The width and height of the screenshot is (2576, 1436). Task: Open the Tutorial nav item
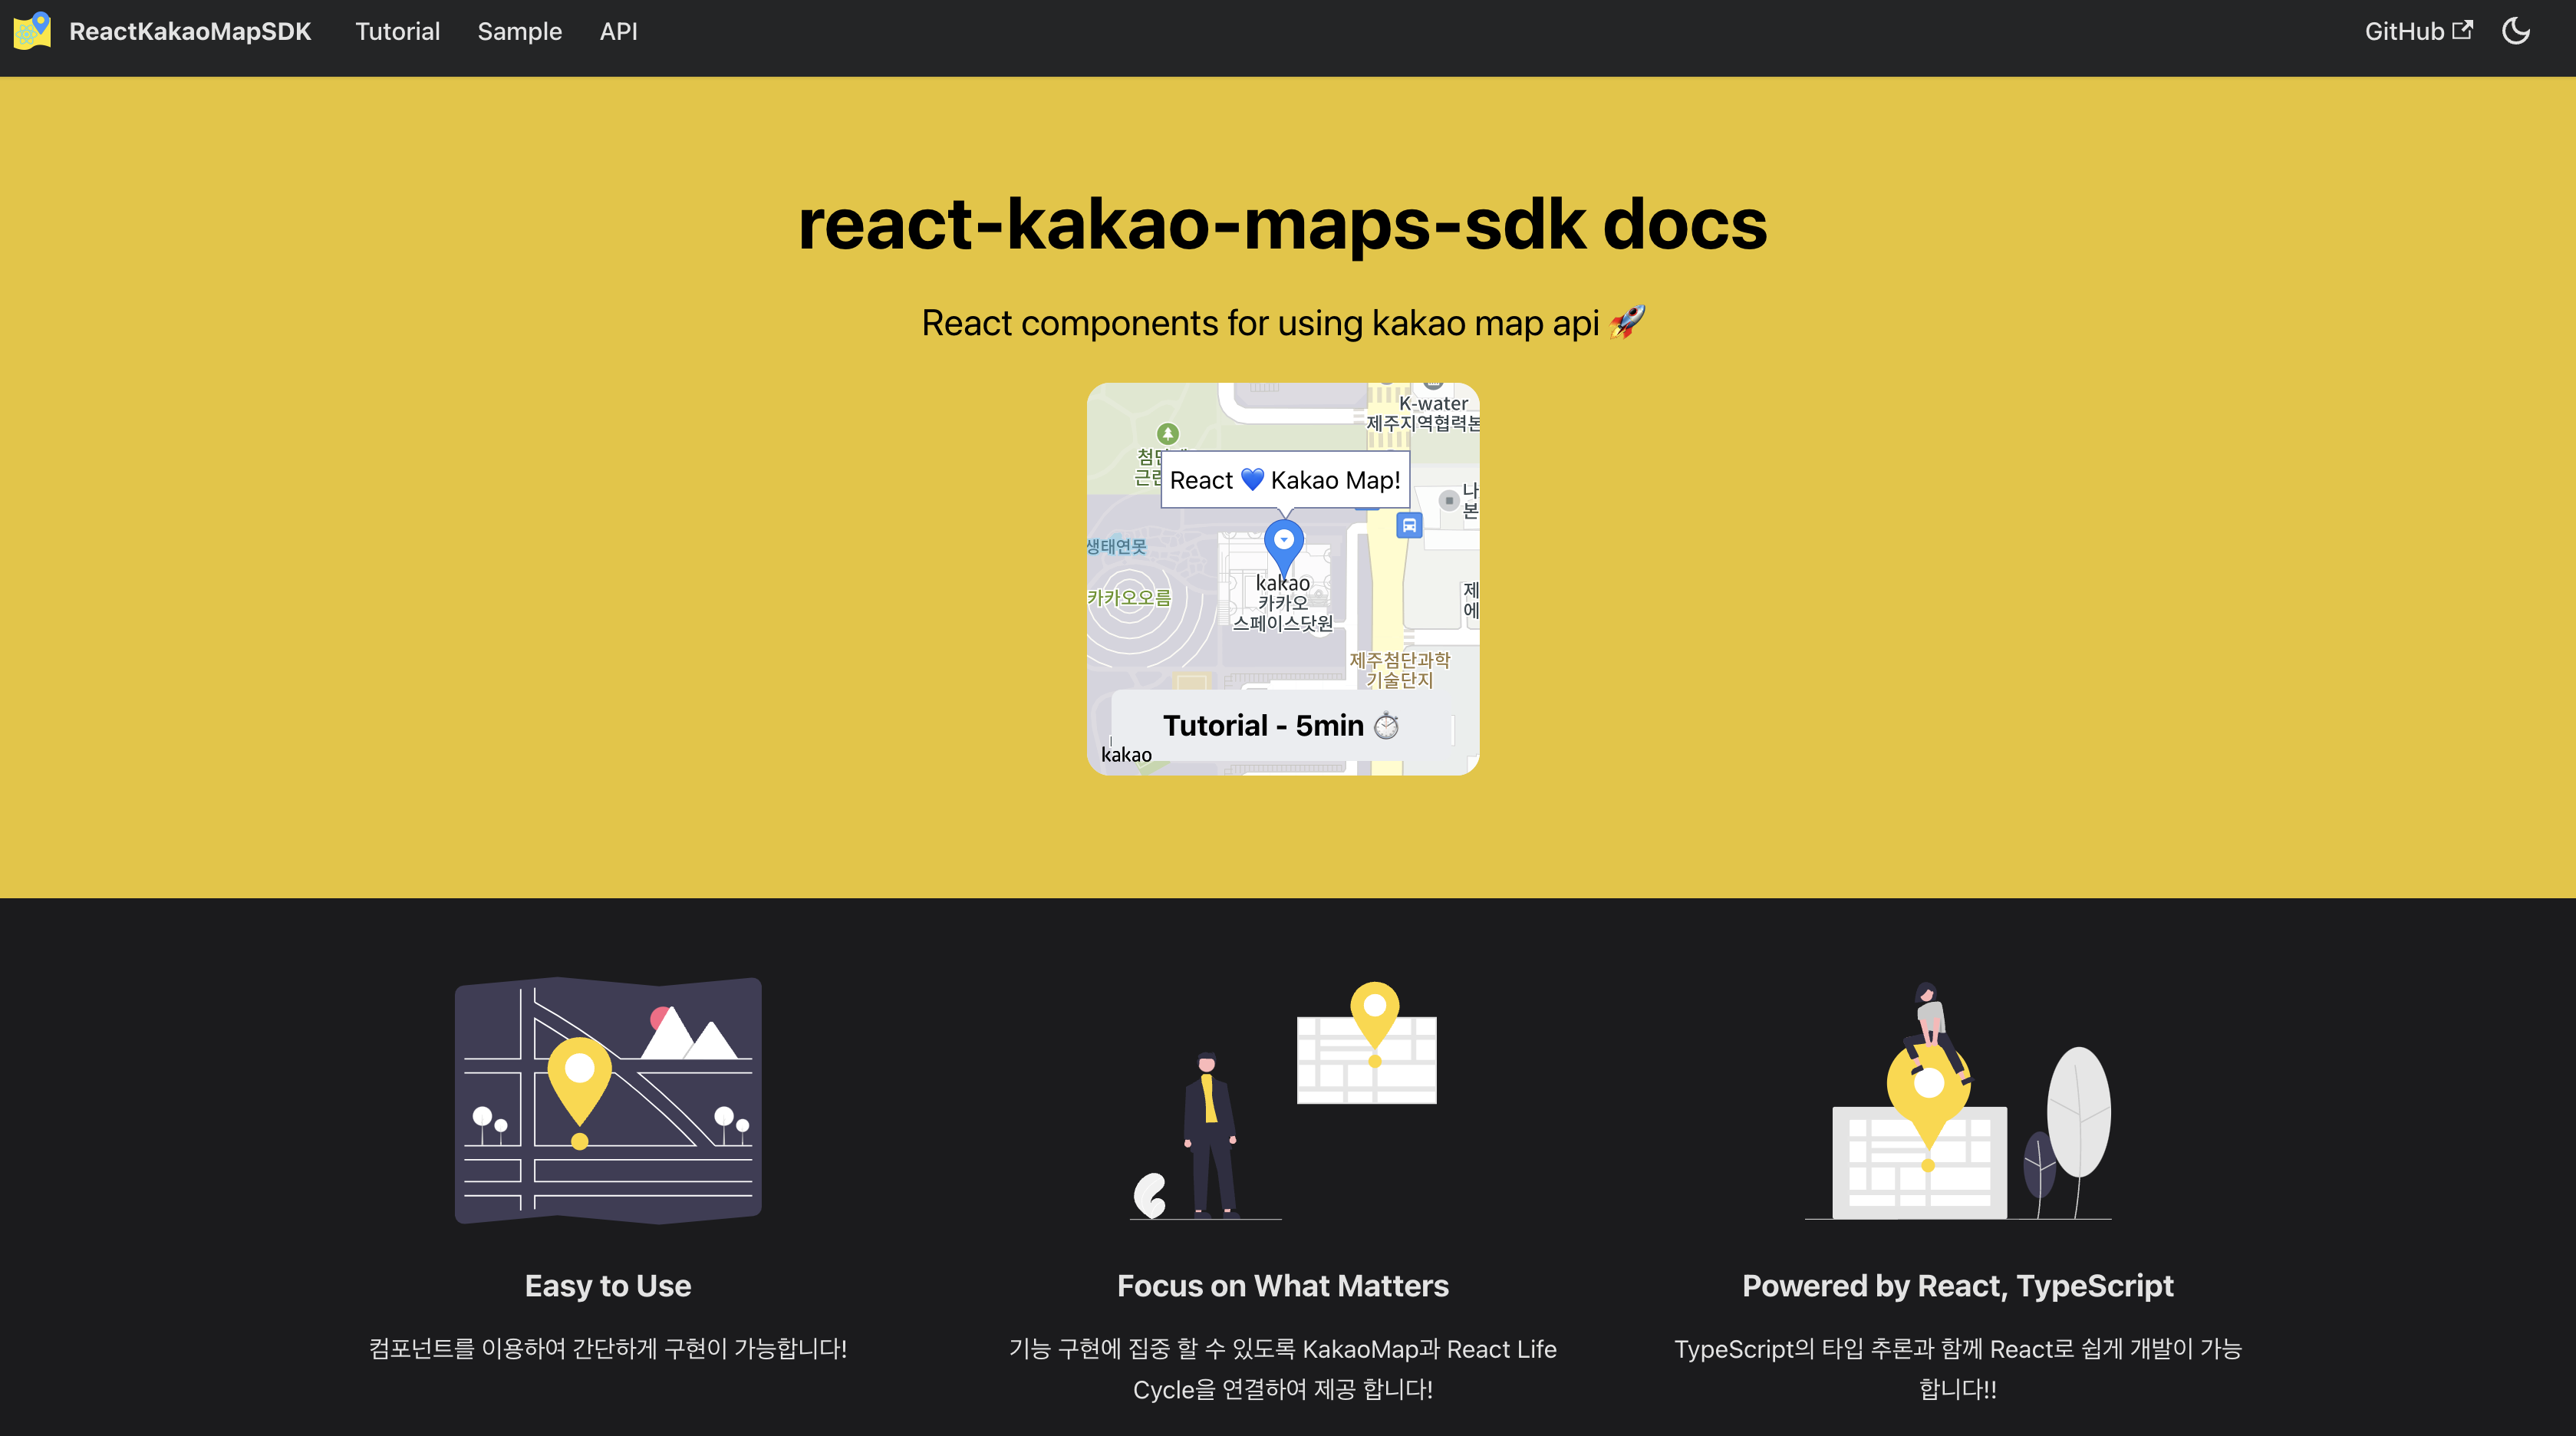(x=397, y=31)
